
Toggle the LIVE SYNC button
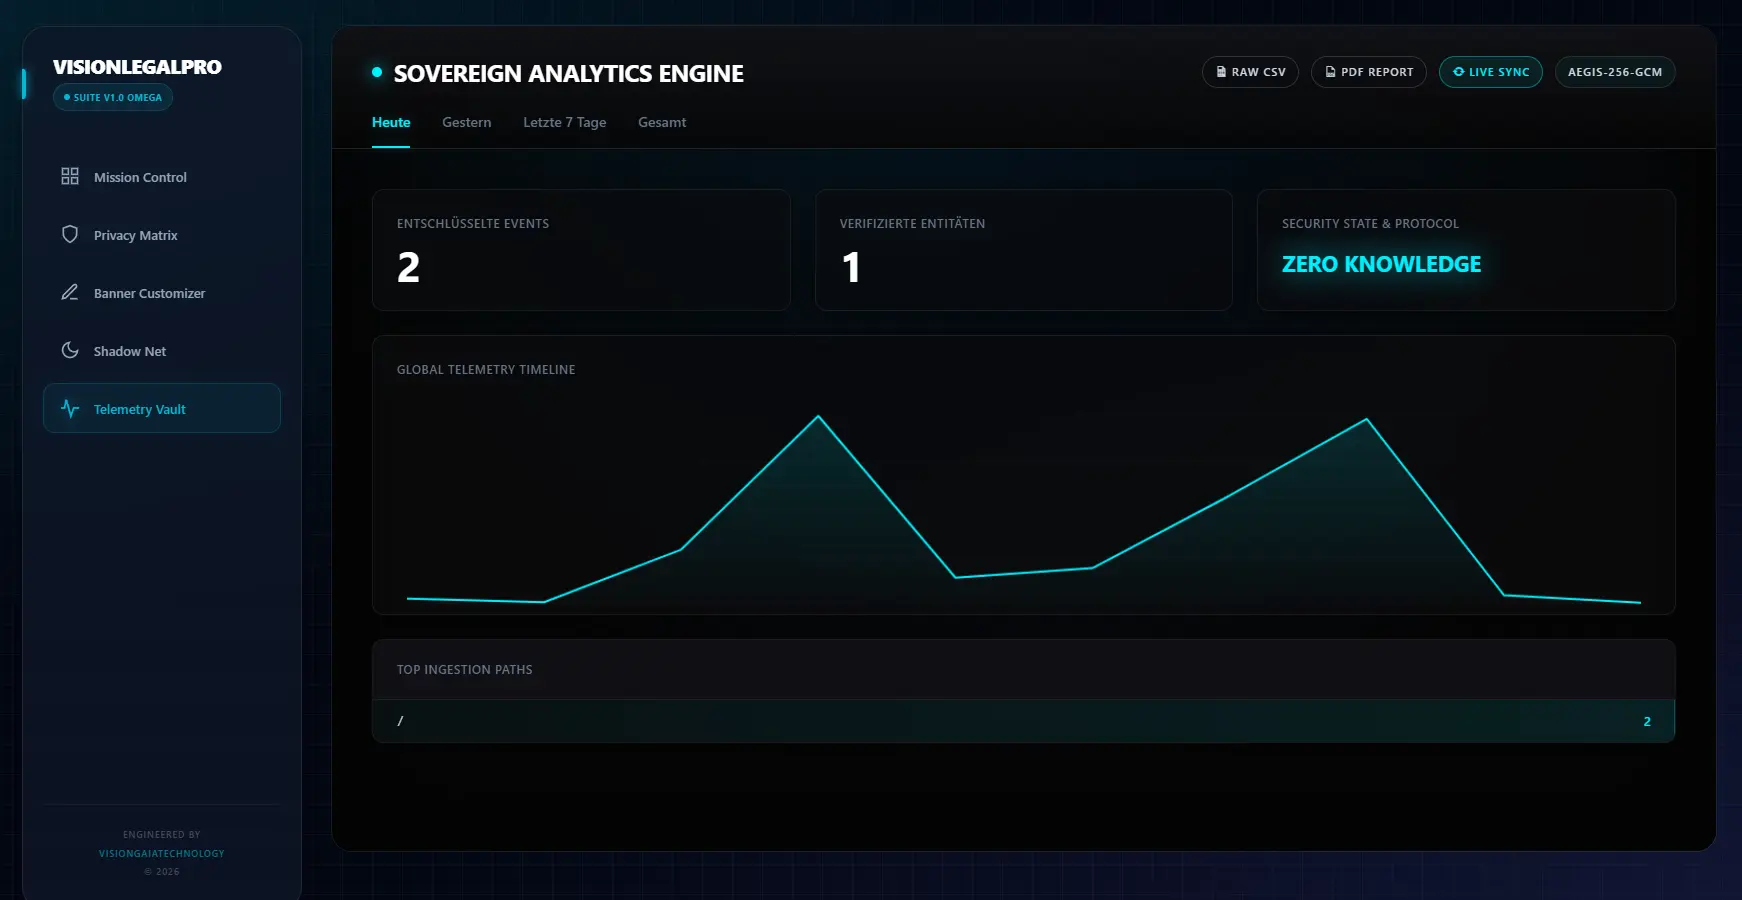1491,72
